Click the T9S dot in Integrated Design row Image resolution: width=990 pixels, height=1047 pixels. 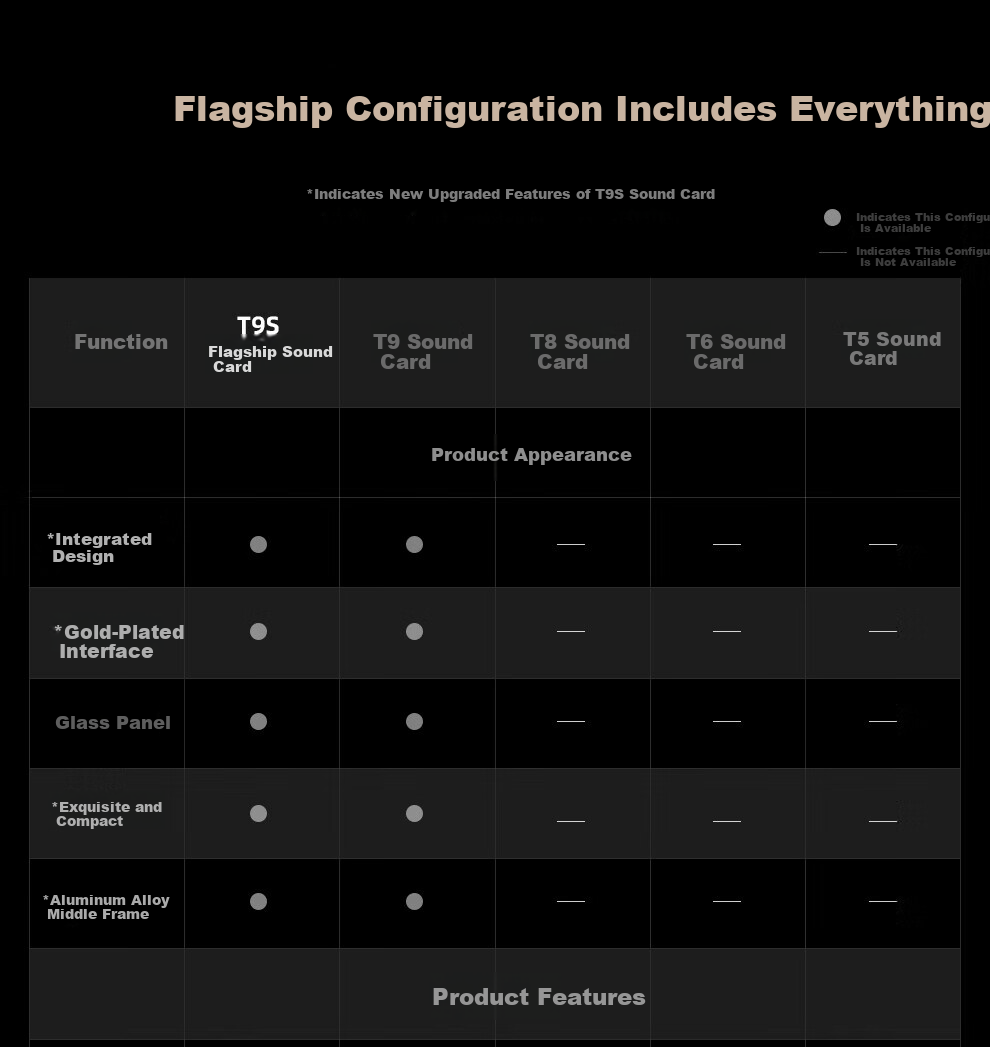tap(258, 544)
